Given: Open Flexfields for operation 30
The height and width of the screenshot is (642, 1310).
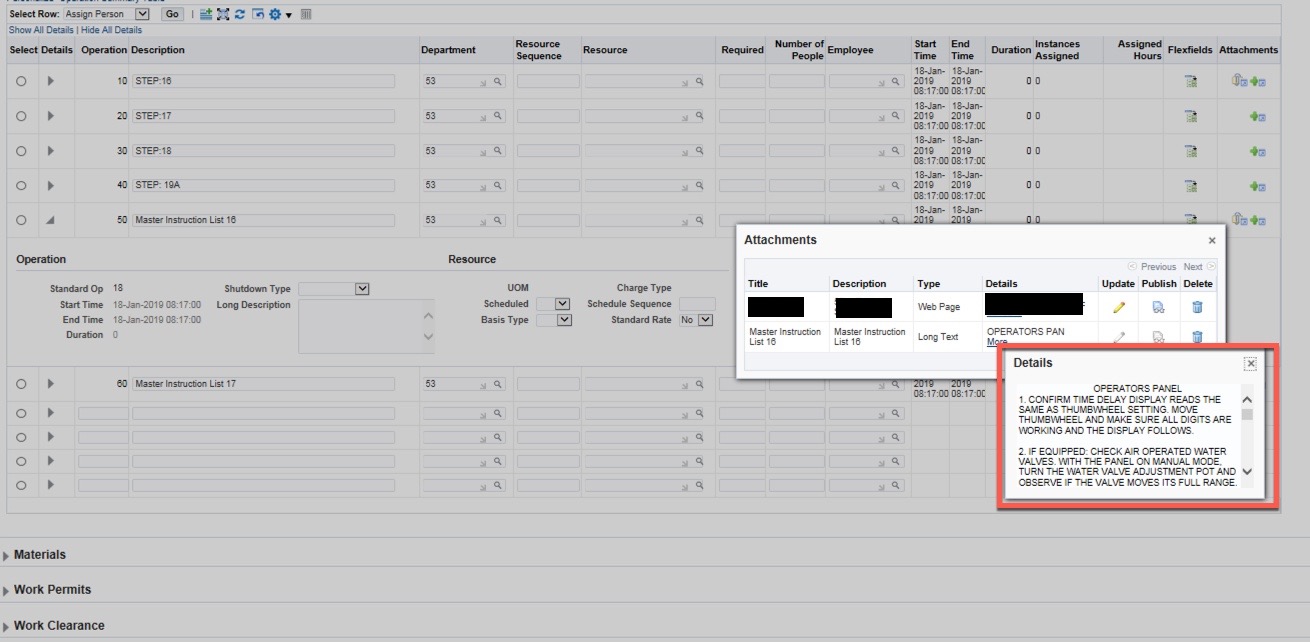Looking at the screenshot, I should [x=1191, y=151].
